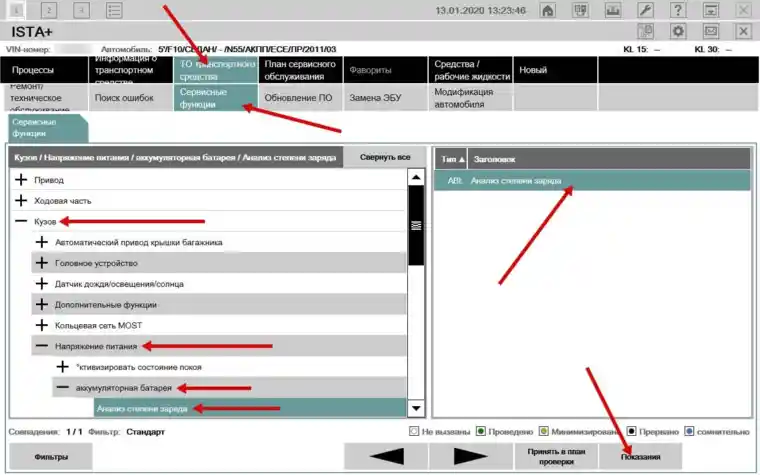This screenshot has height=475, width=760.
Task: Click the numbered 1 icon at top left
Action: [16, 10]
